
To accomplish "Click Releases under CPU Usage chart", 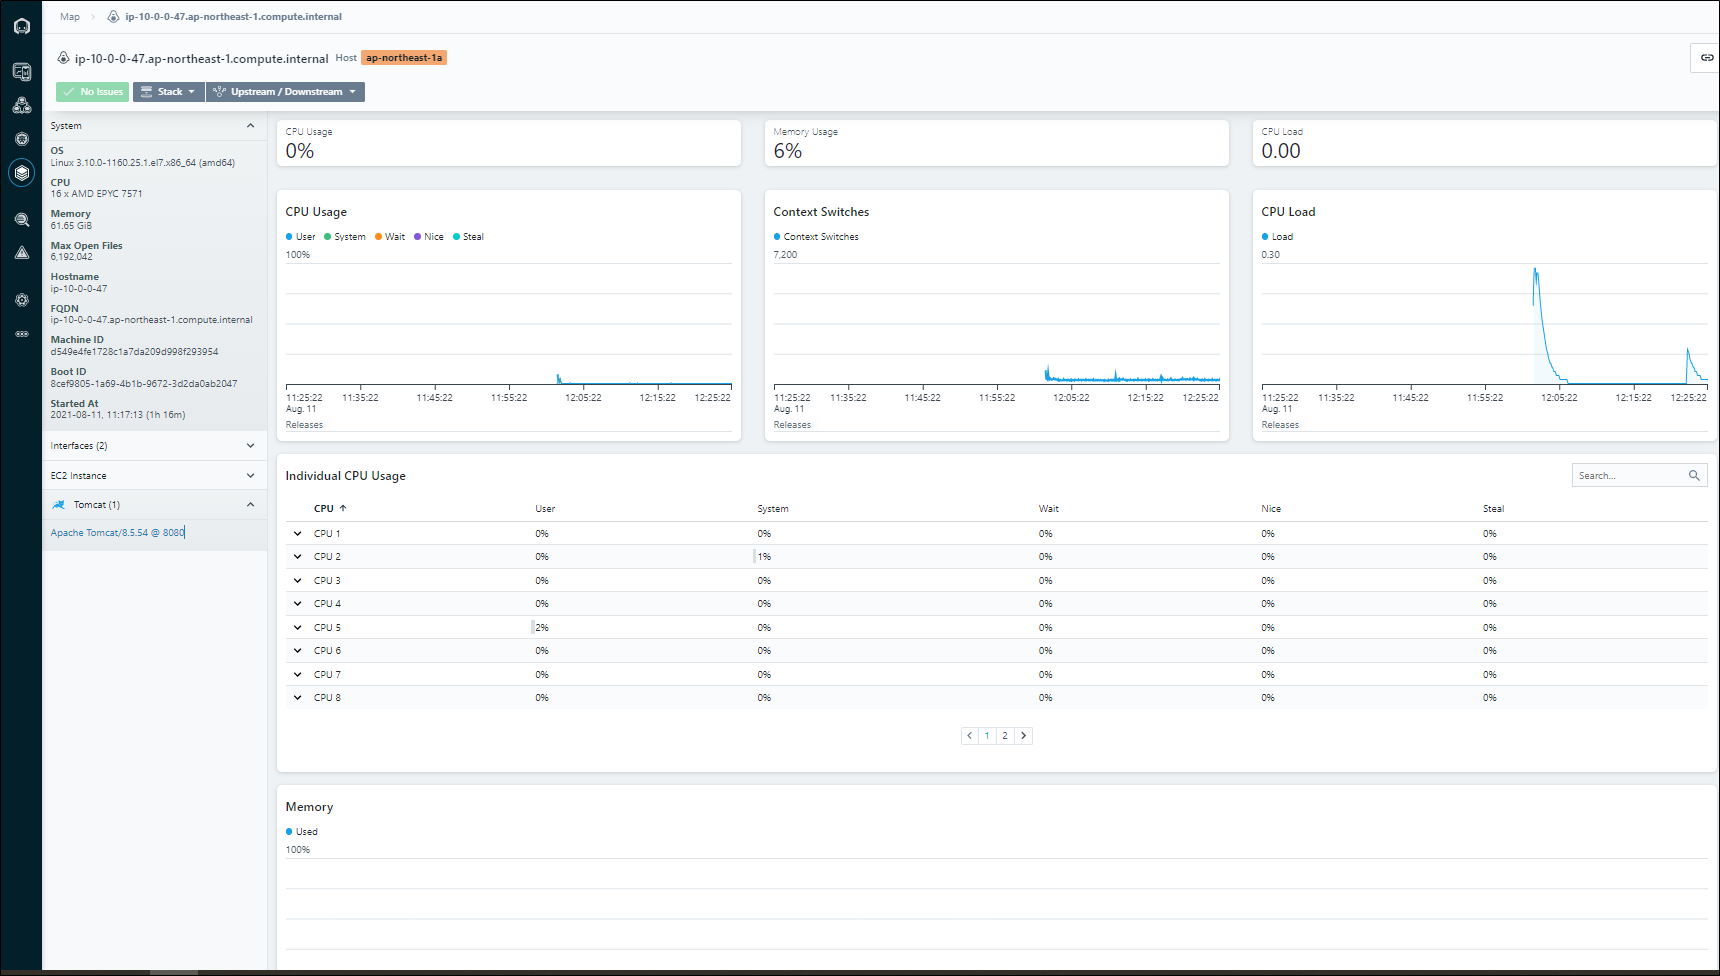I will 304,425.
